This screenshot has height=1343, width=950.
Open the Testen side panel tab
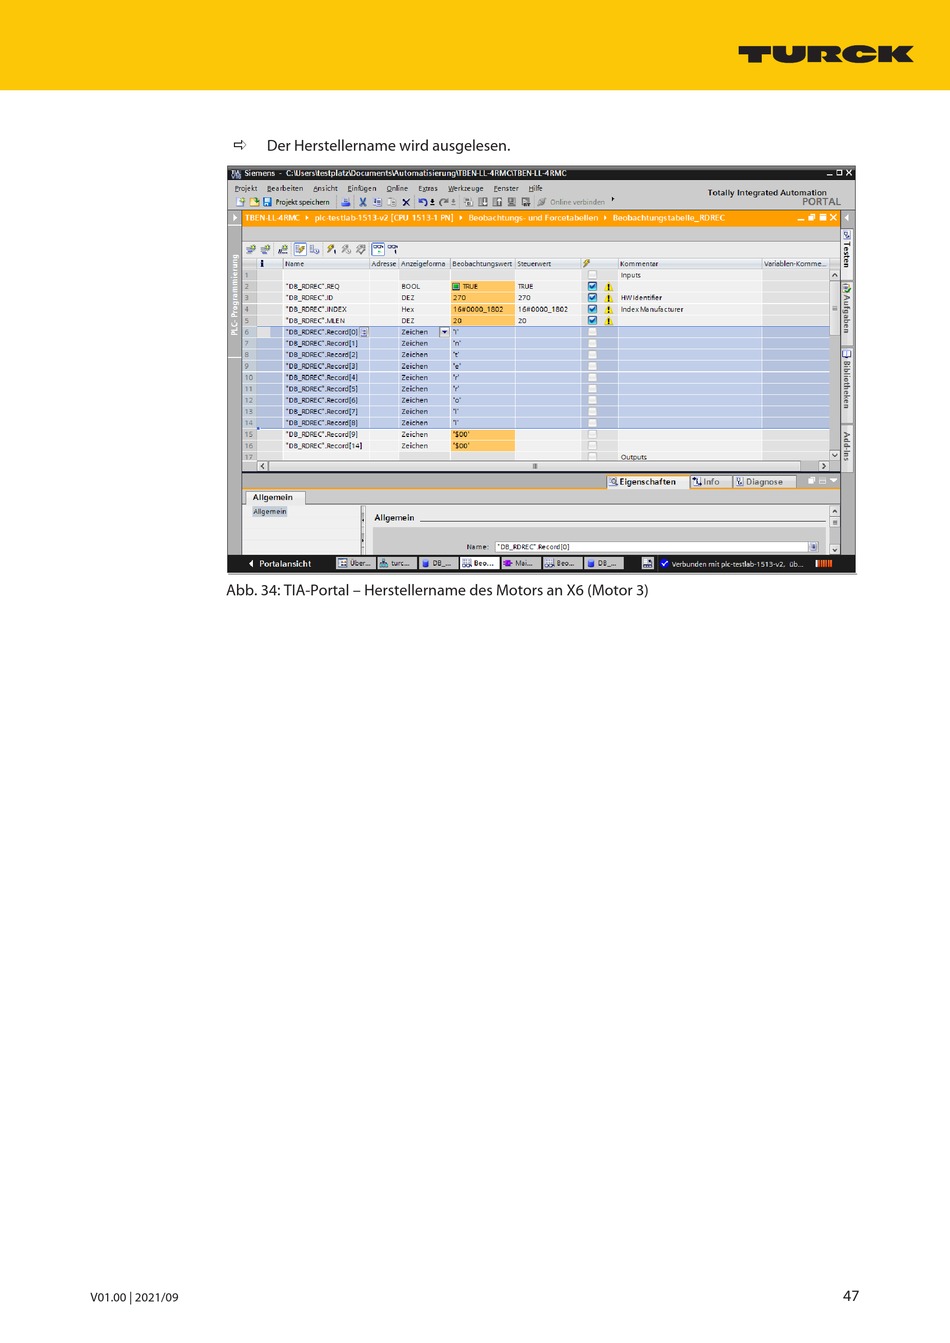coord(847,250)
